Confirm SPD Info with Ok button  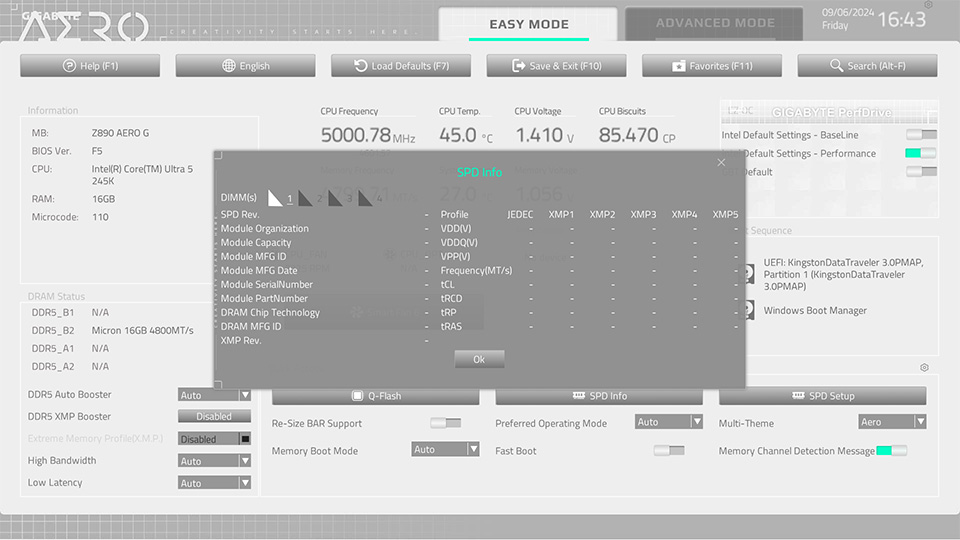click(x=479, y=359)
